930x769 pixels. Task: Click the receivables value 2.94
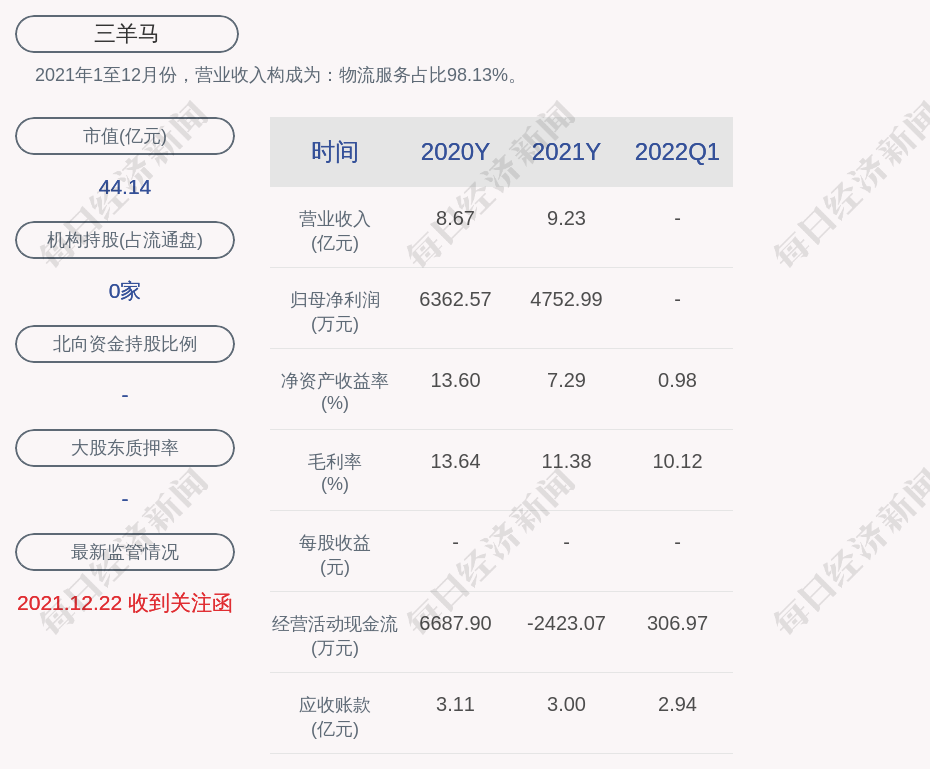[677, 704]
